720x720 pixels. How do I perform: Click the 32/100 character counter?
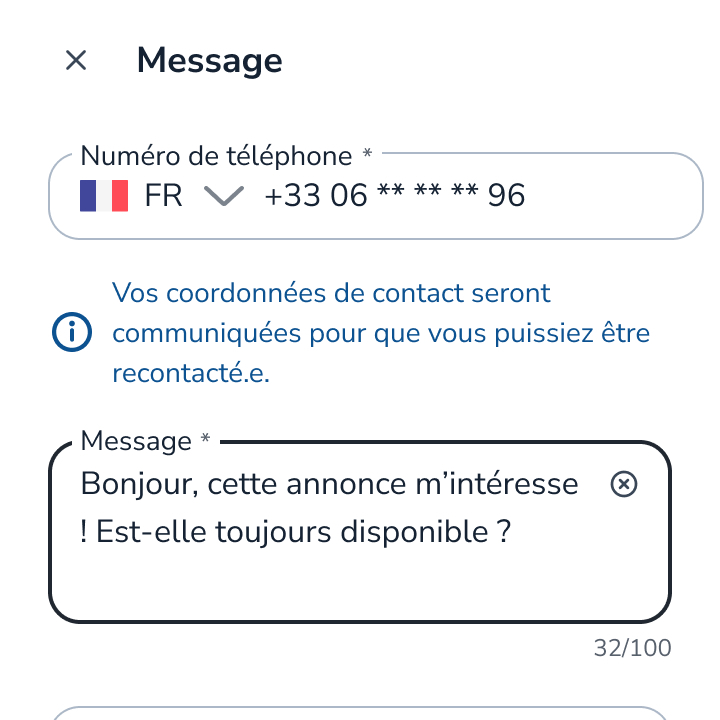coord(632,648)
